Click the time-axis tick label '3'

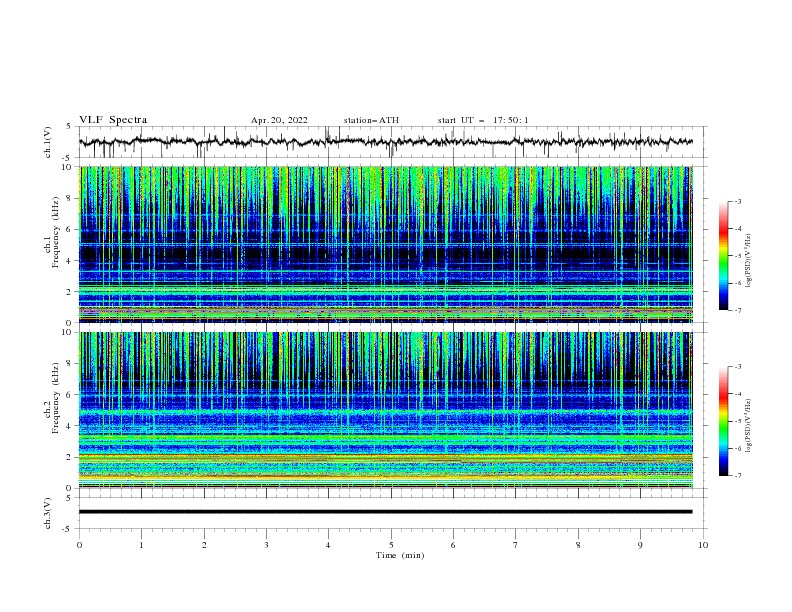pyautogui.click(x=266, y=545)
